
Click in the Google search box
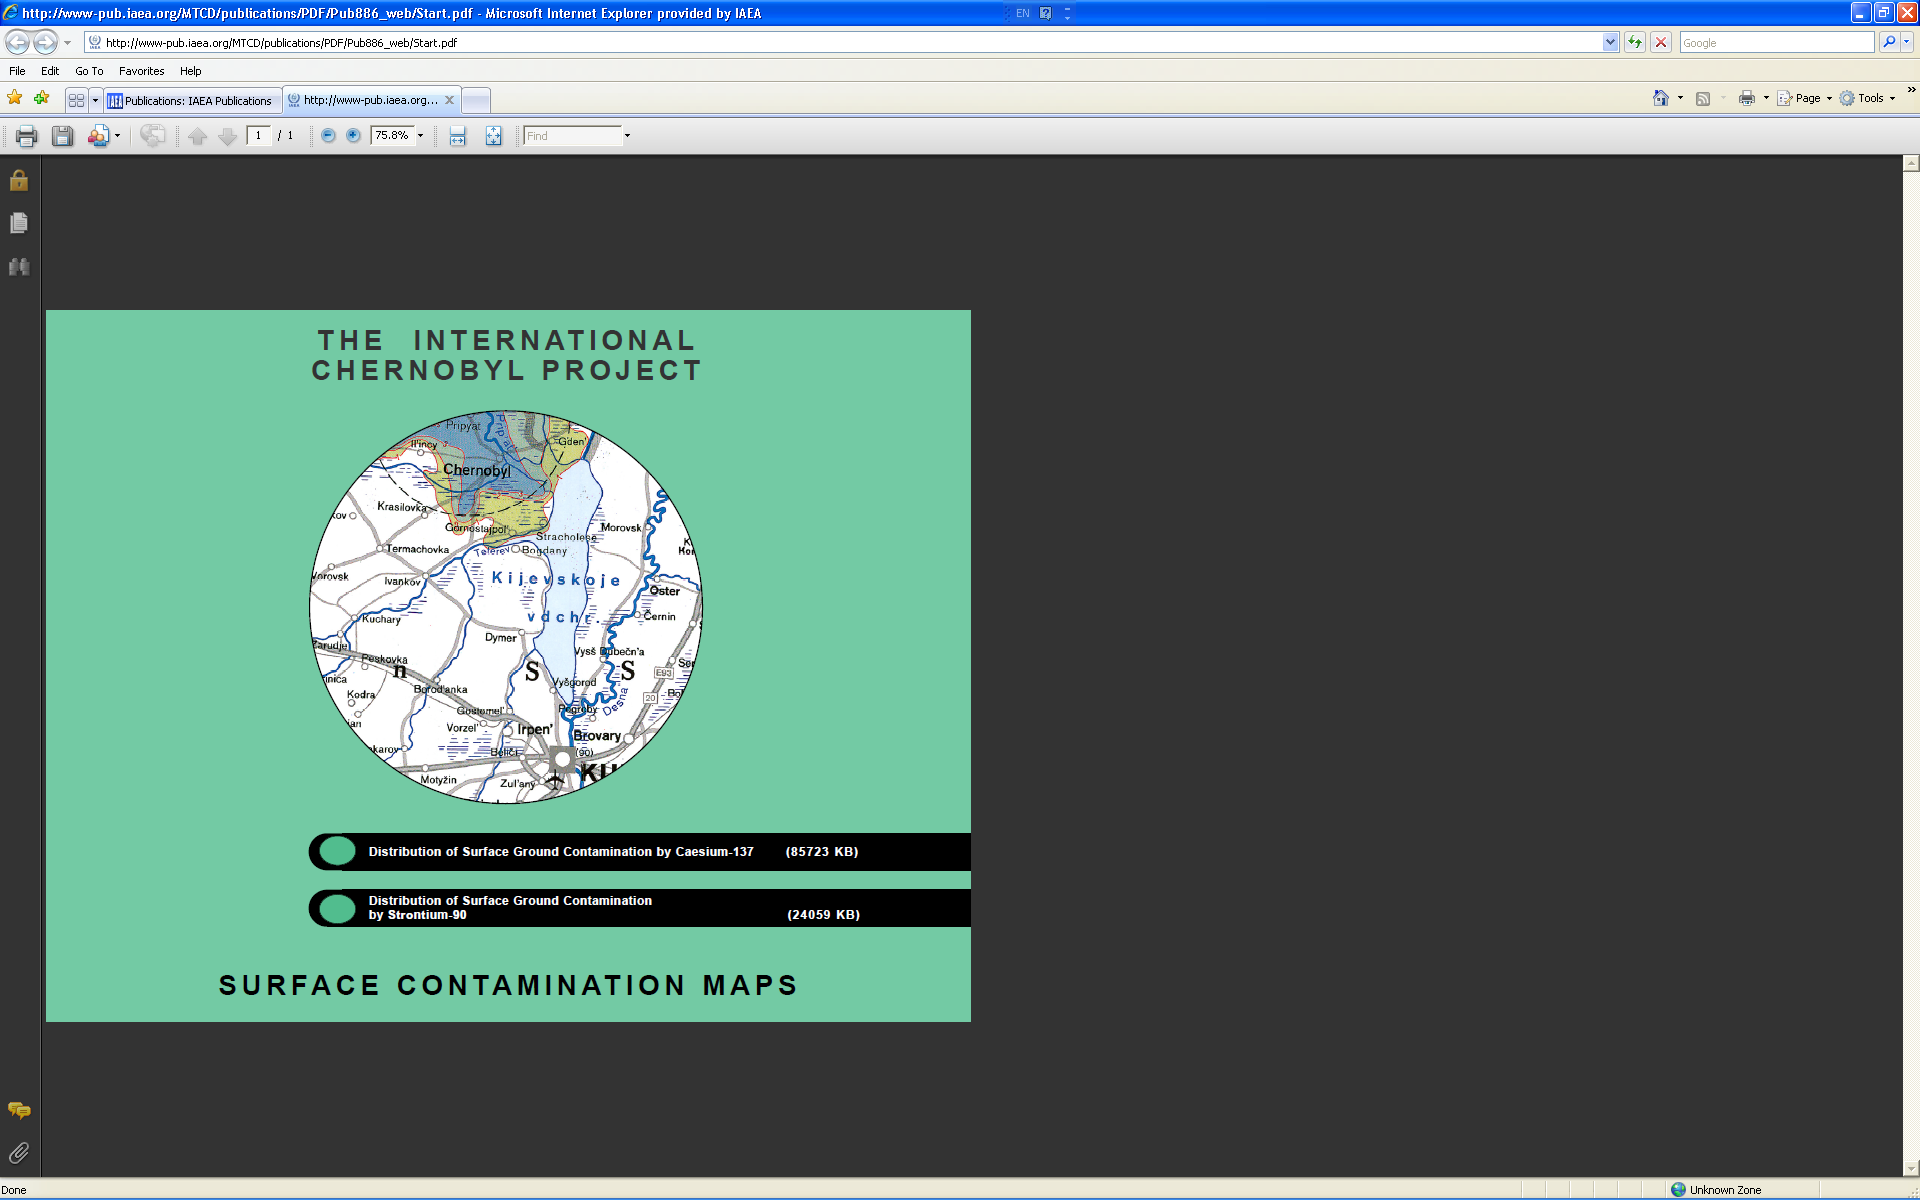[x=1777, y=42]
